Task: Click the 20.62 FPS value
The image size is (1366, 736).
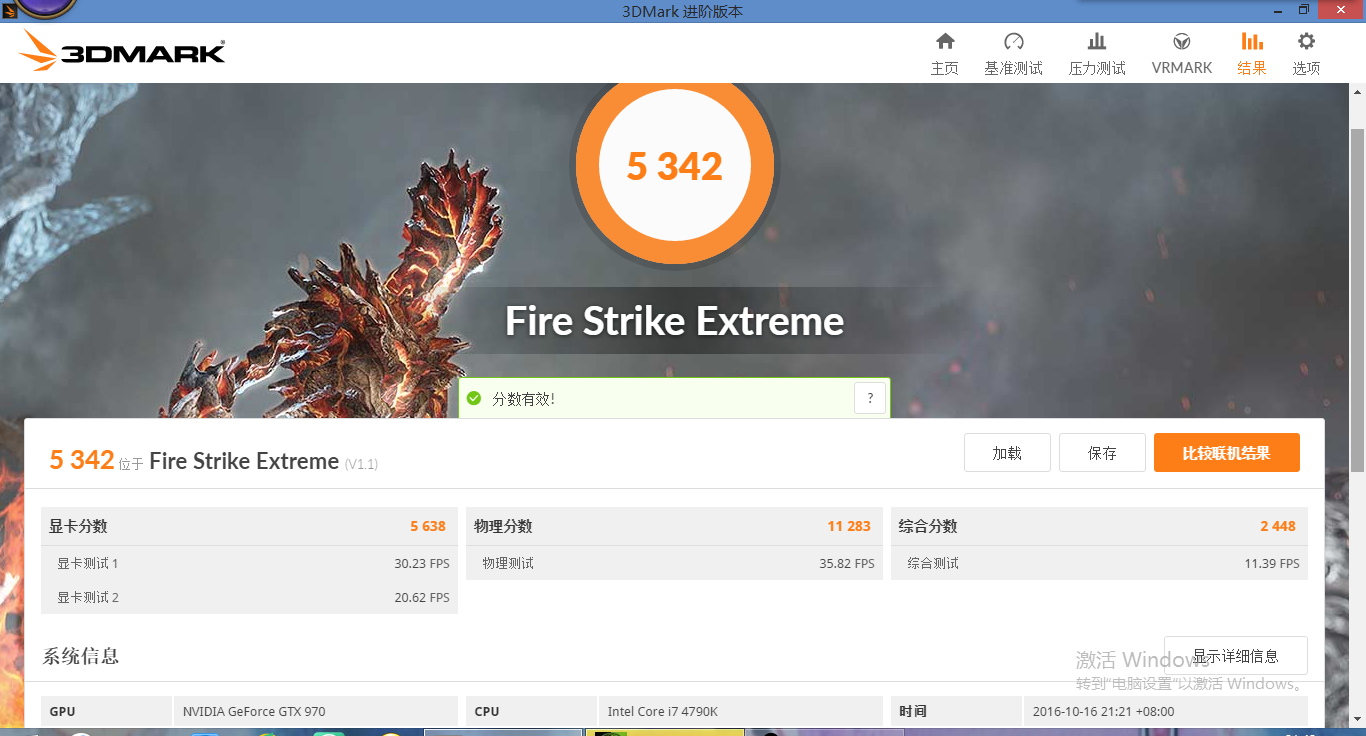Action: [422, 597]
